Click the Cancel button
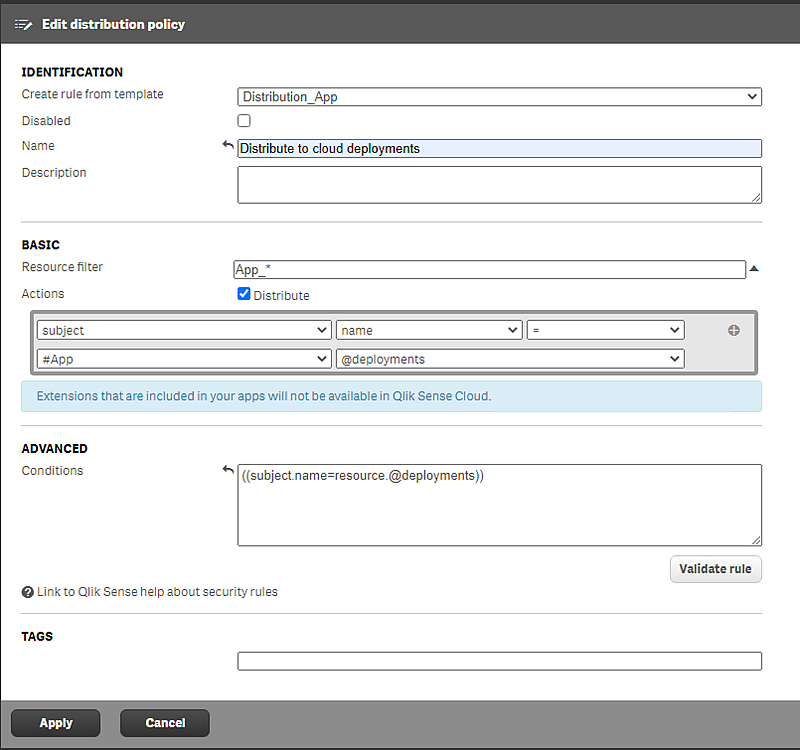800x750 pixels. [x=164, y=722]
